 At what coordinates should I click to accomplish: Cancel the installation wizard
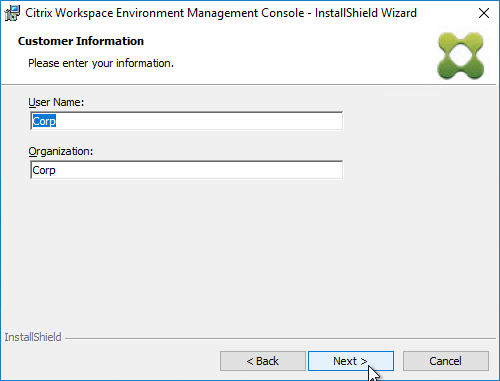[x=446, y=361]
